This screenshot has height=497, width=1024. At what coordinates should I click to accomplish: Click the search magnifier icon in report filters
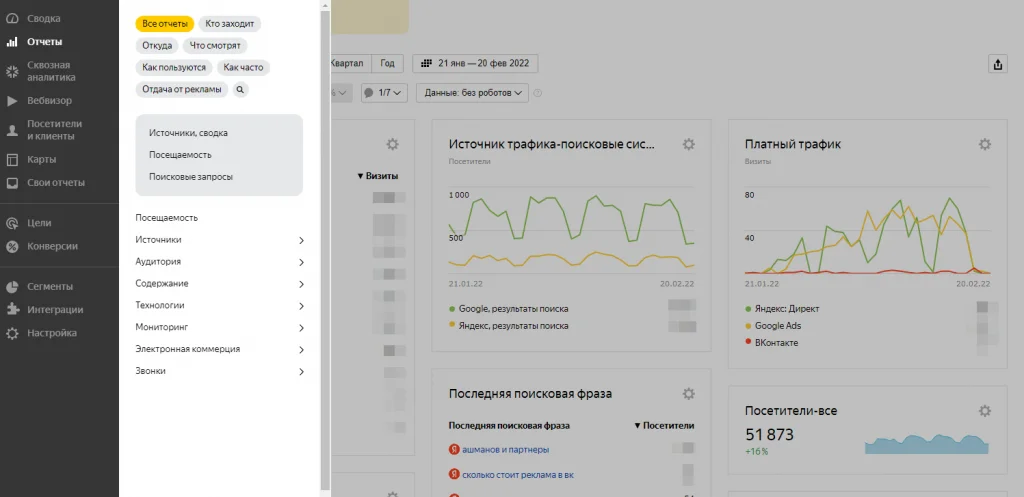click(x=241, y=89)
